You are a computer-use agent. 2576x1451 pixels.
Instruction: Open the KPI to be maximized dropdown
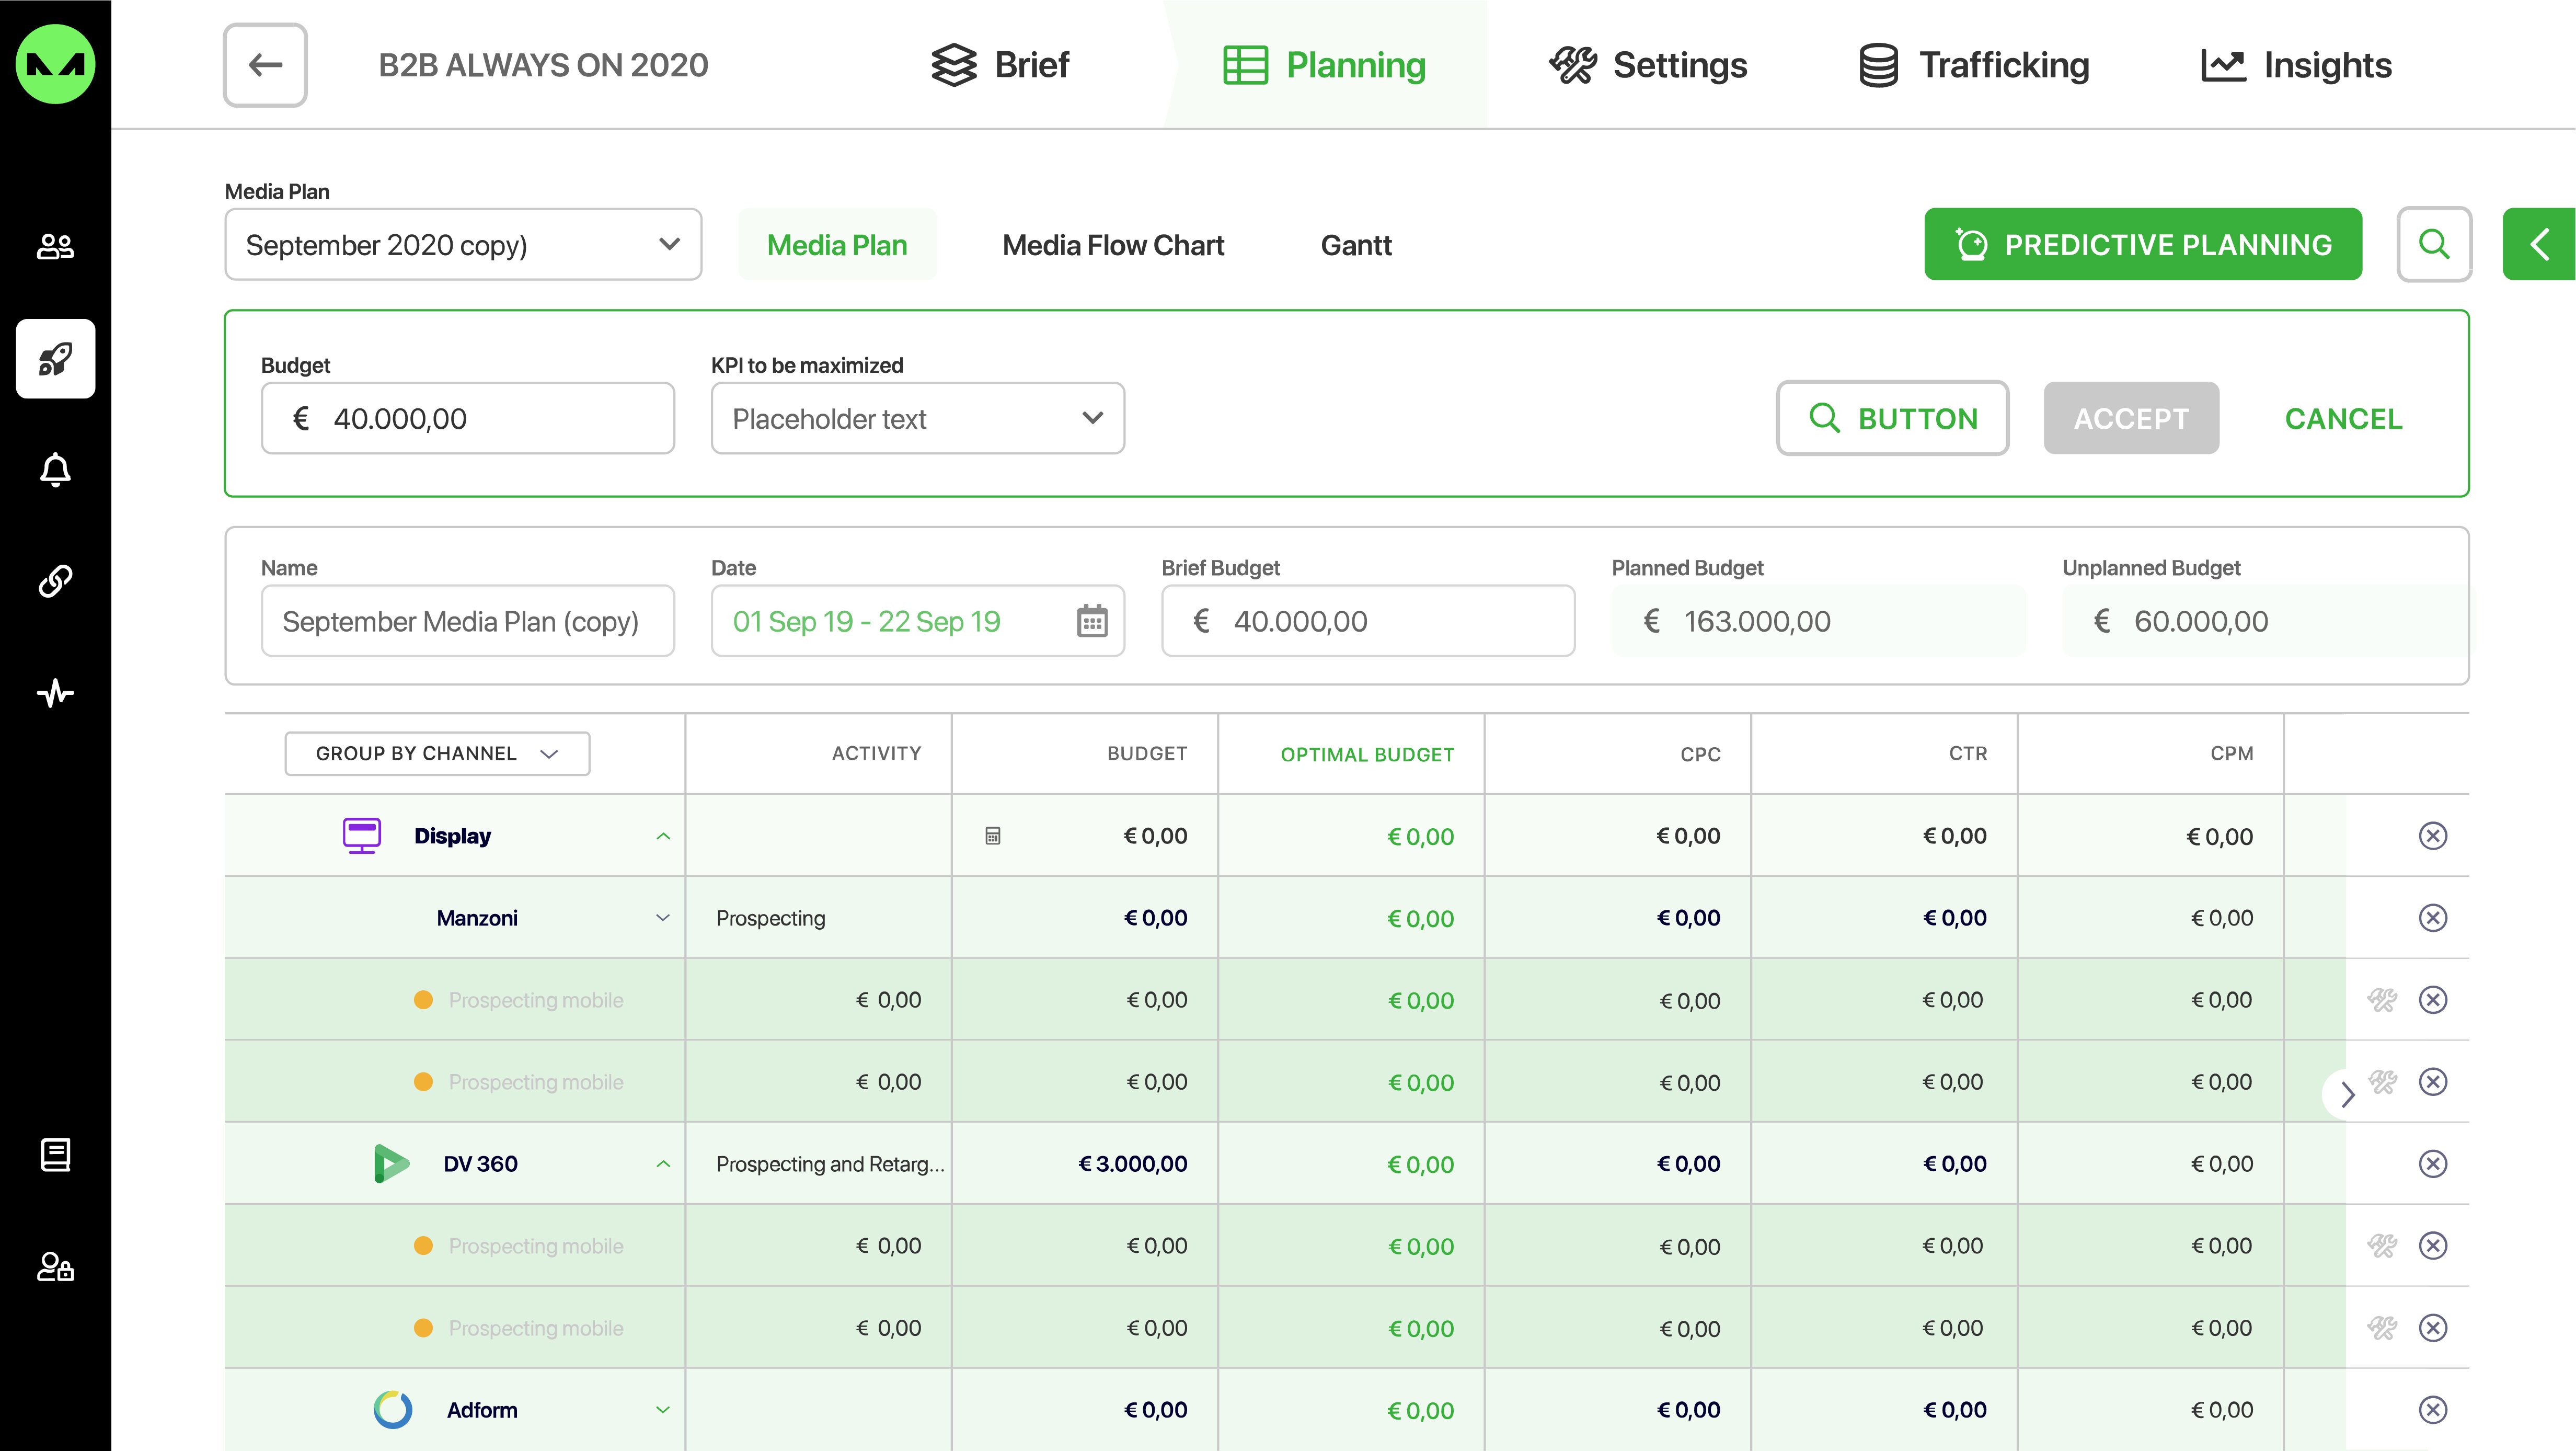[x=917, y=419]
